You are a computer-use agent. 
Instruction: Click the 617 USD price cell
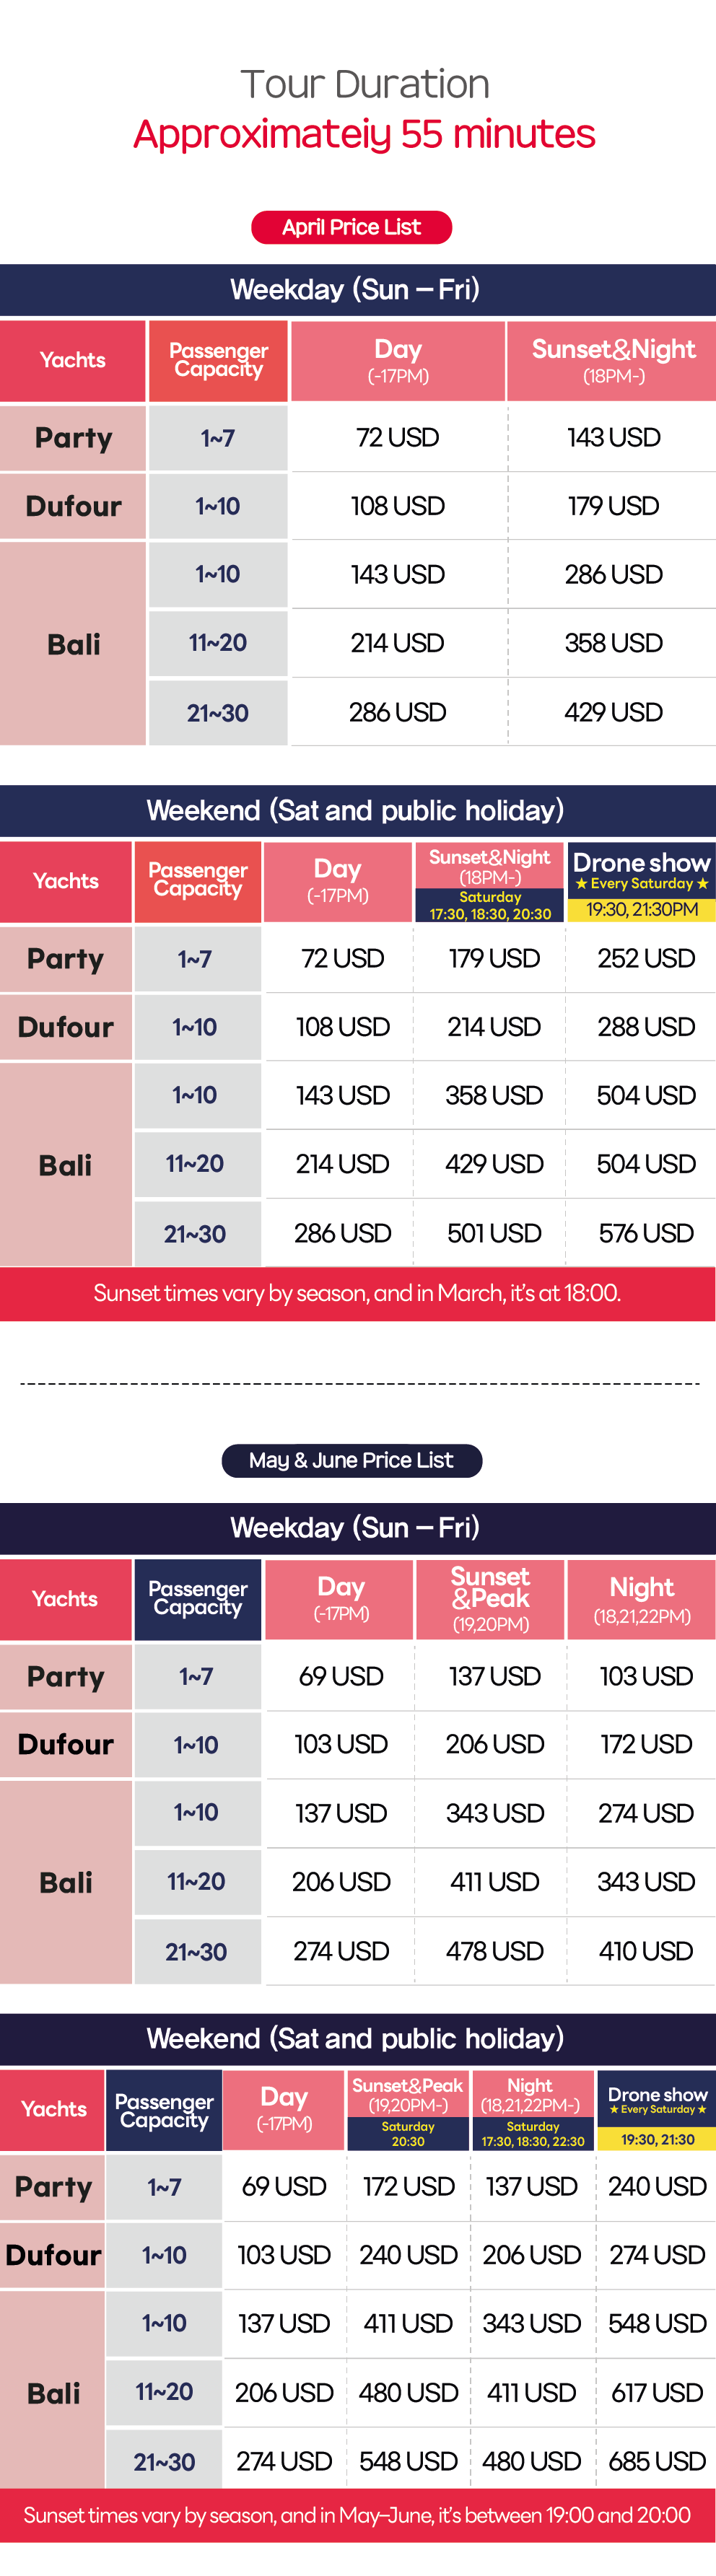[x=657, y=2393]
